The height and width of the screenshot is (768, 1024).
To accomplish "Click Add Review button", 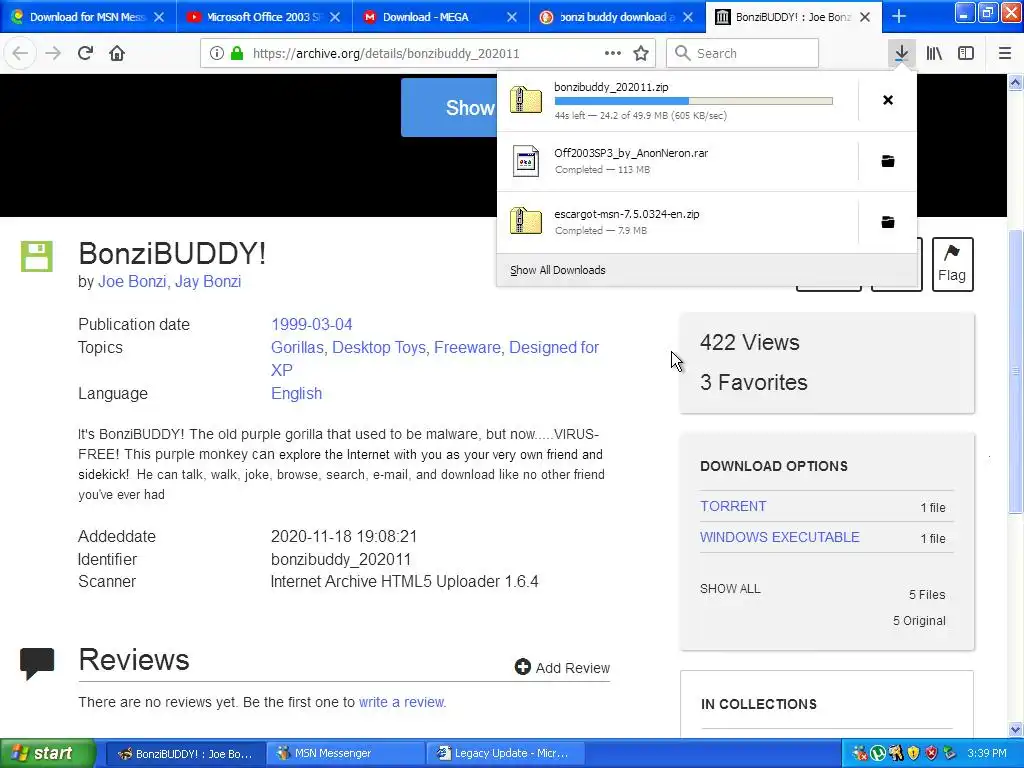I will coord(562,667).
